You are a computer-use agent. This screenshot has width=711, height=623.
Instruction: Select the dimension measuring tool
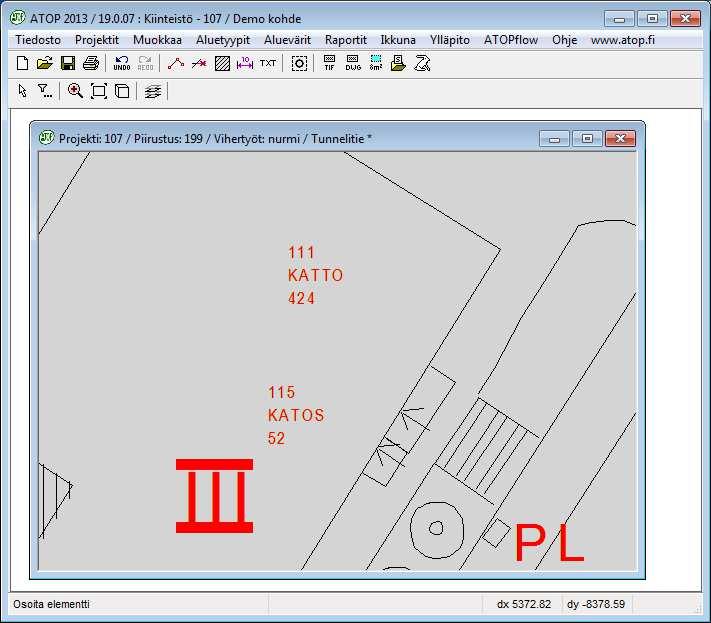pyautogui.click(x=245, y=63)
